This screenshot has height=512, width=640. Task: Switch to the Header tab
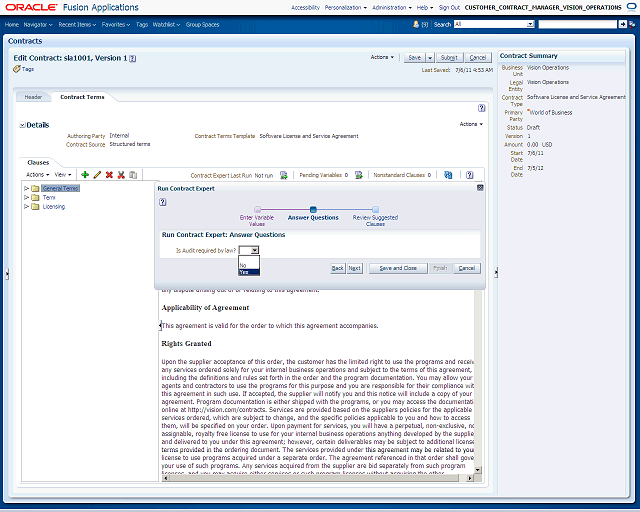click(x=33, y=97)
